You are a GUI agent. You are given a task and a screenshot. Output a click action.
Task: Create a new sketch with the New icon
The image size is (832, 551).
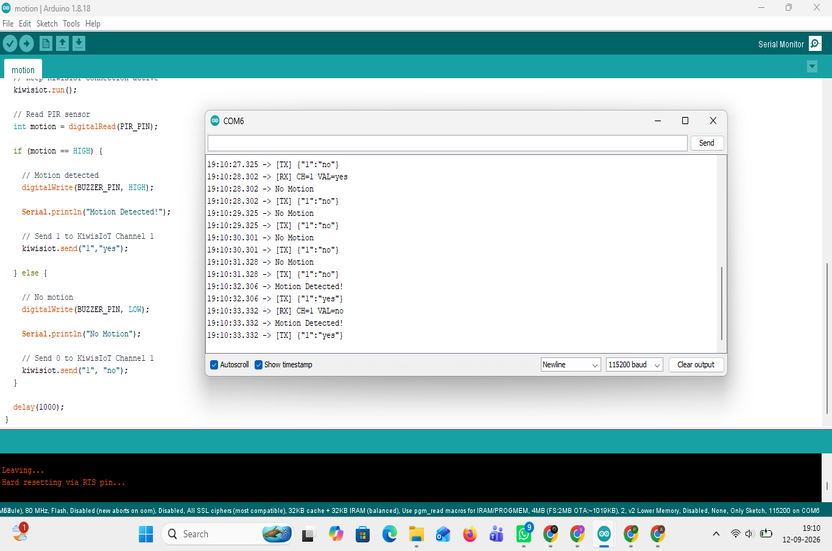click(46, 43)
